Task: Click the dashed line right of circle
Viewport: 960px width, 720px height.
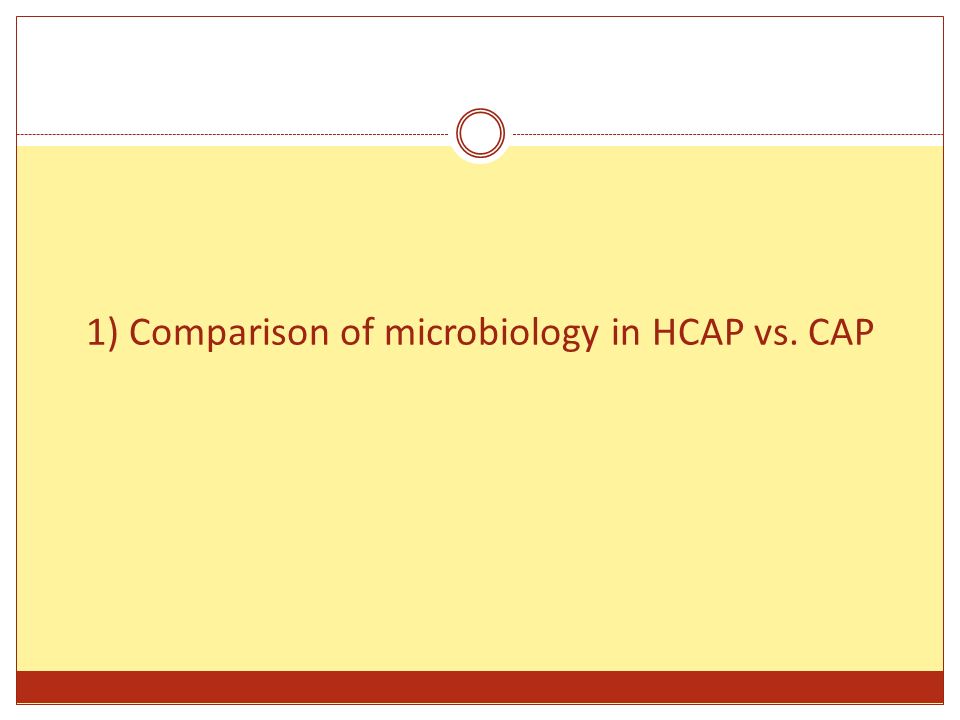Action: 728,134
